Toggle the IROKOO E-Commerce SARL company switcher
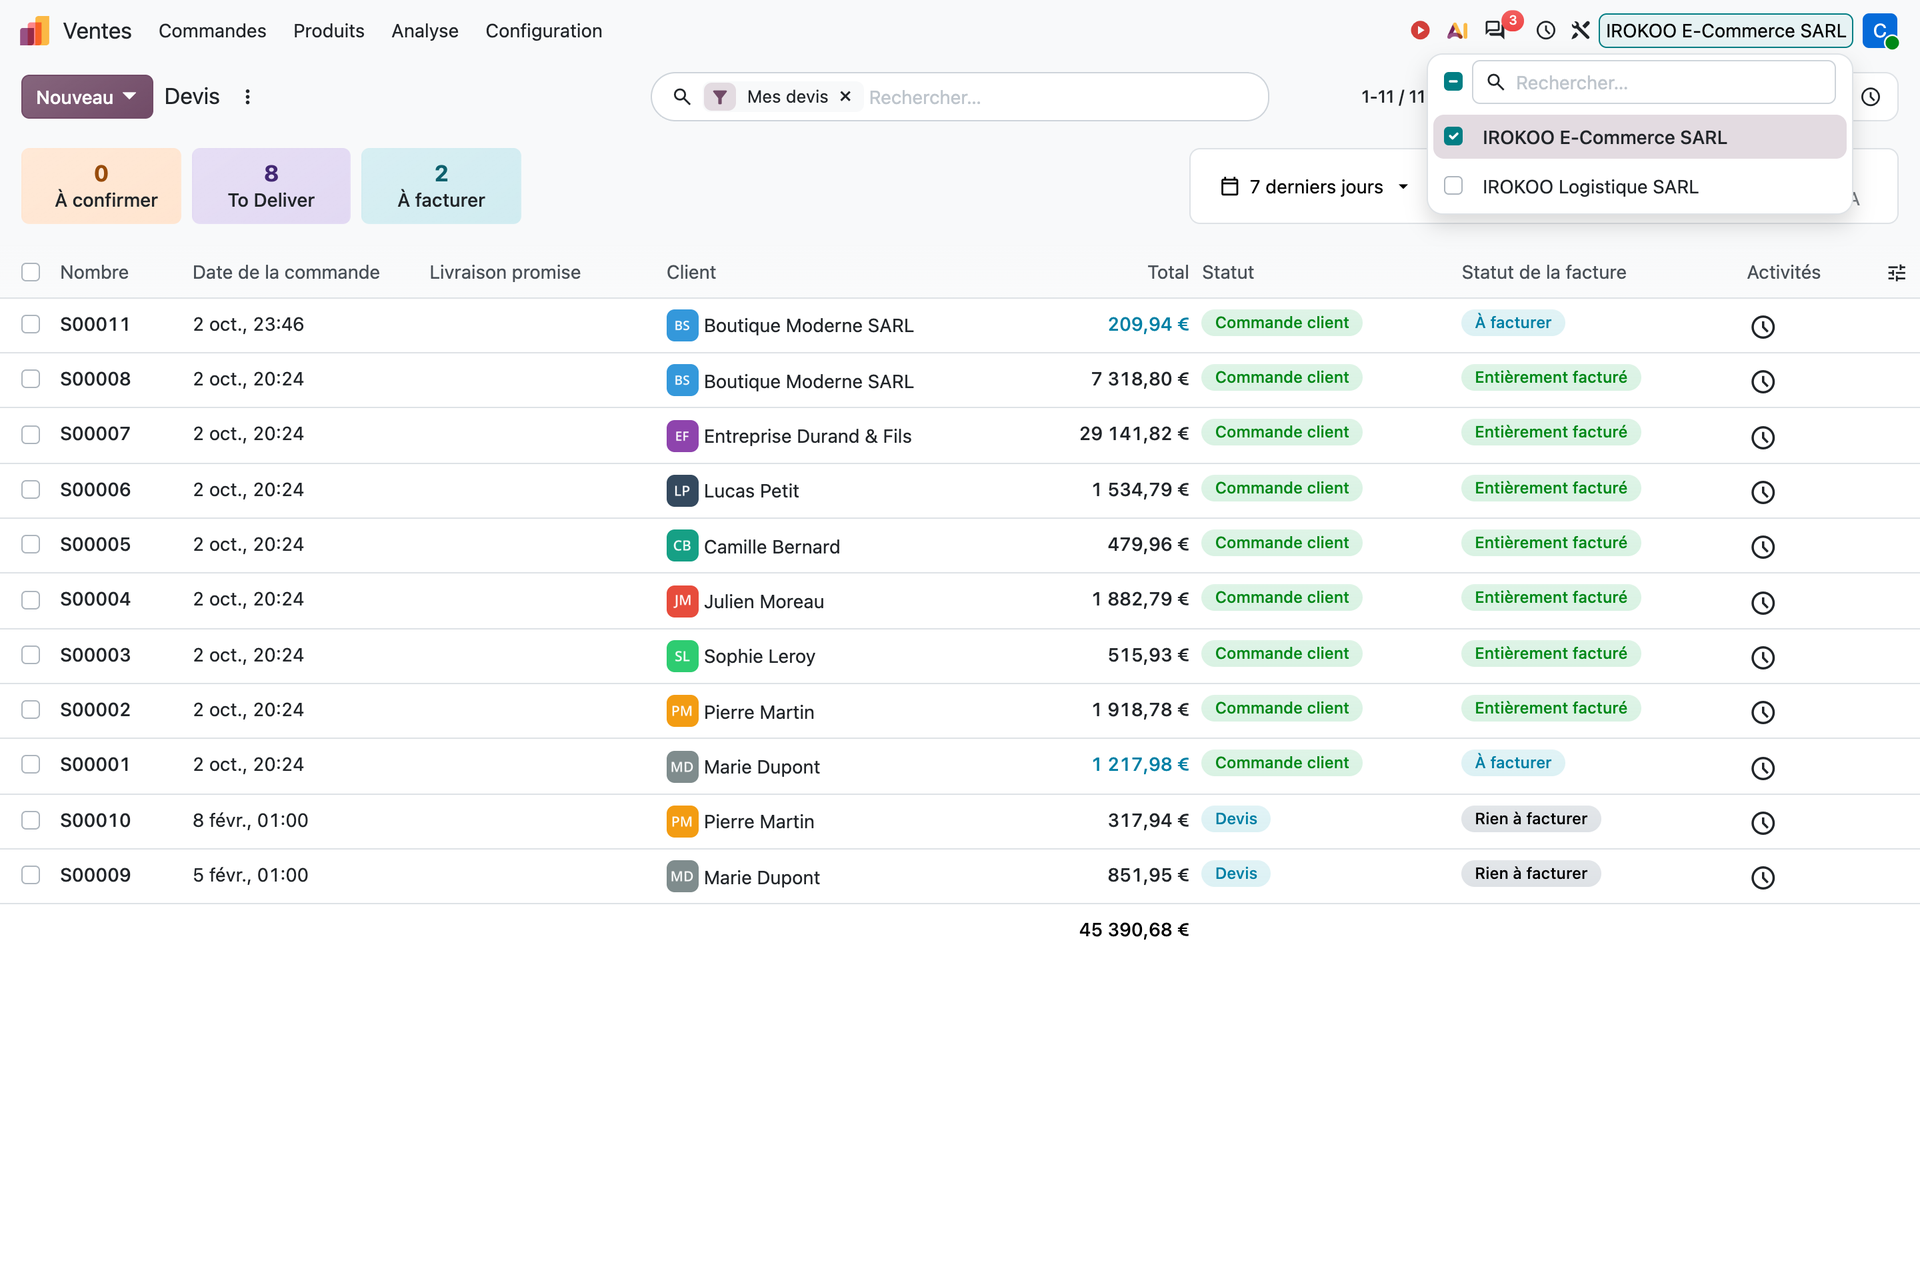1920x1267 pixels. (1726, 31)
